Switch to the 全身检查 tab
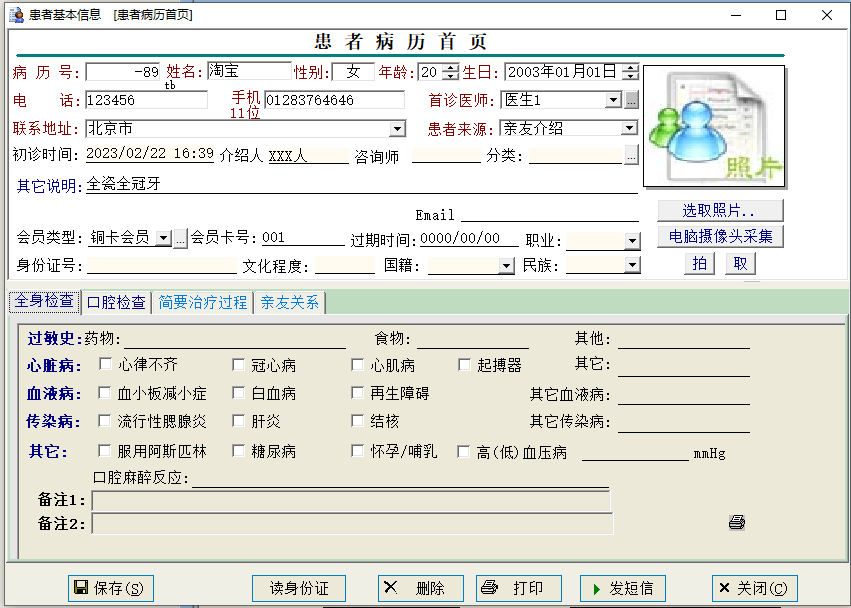Screen dimensions: 851x608 [x=44, y=301]
